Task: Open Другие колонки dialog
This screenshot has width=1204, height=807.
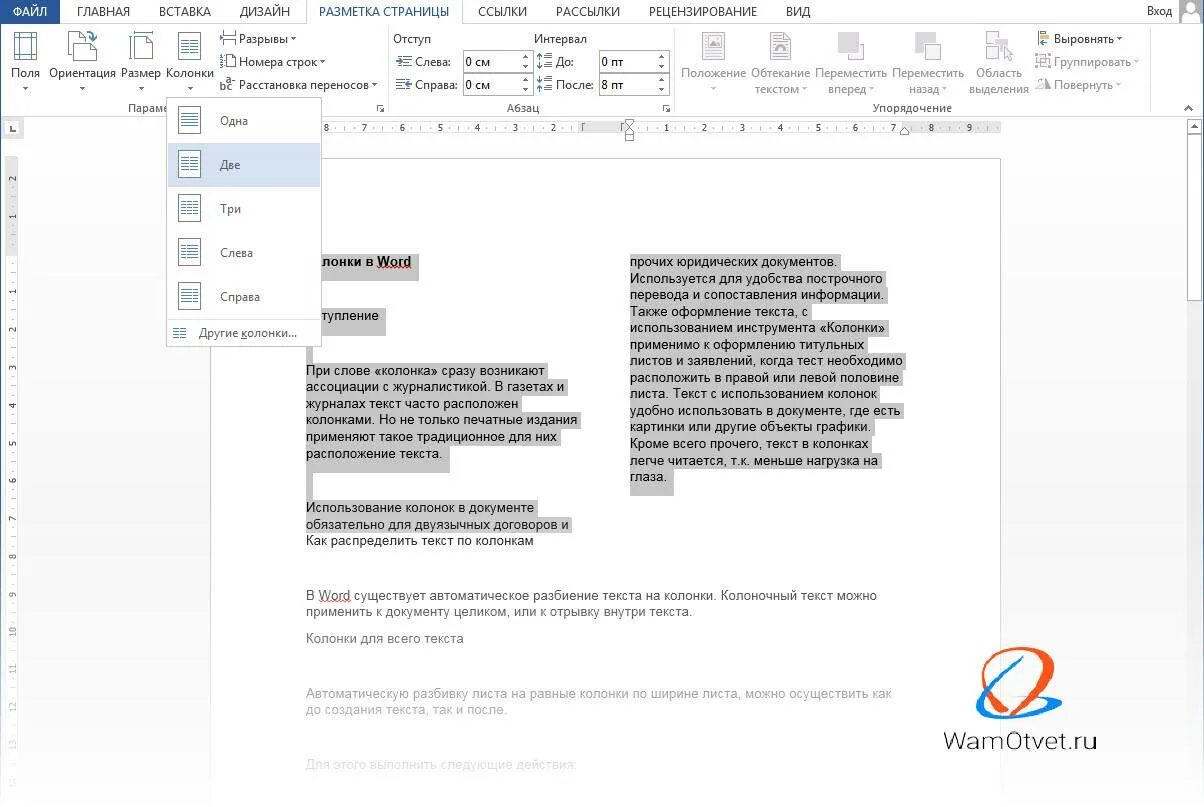Action: coord(244,333)
